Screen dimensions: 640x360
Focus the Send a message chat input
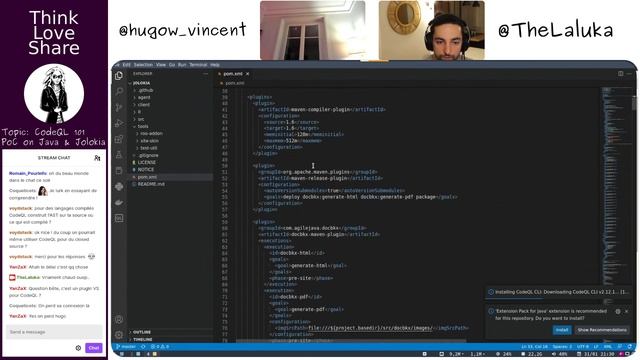[54, 332]
